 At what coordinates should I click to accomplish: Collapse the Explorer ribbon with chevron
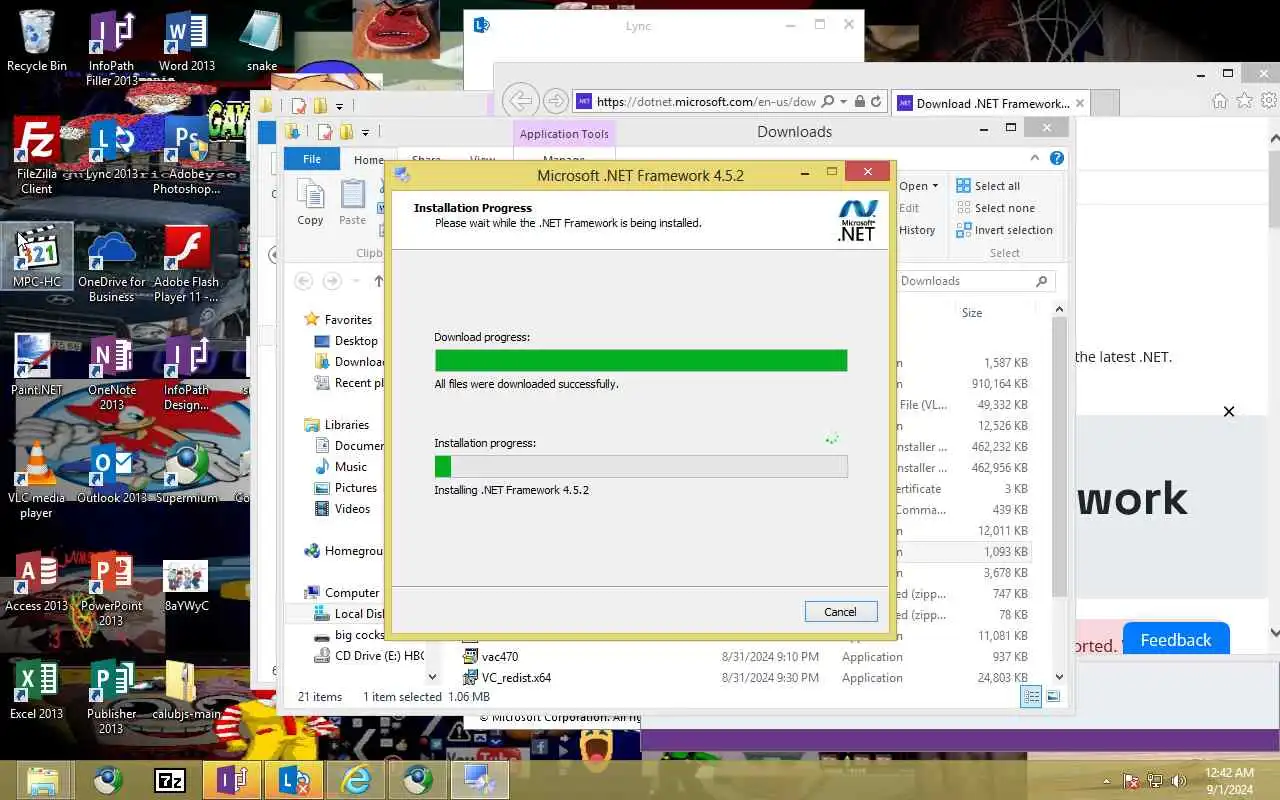(x=1035, y=158)
